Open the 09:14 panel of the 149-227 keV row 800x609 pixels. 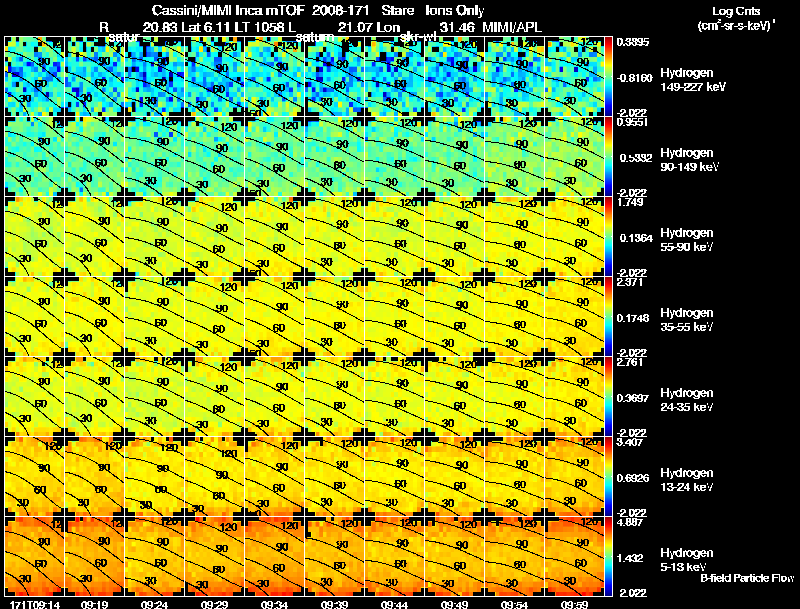click(x=34, y=77)
